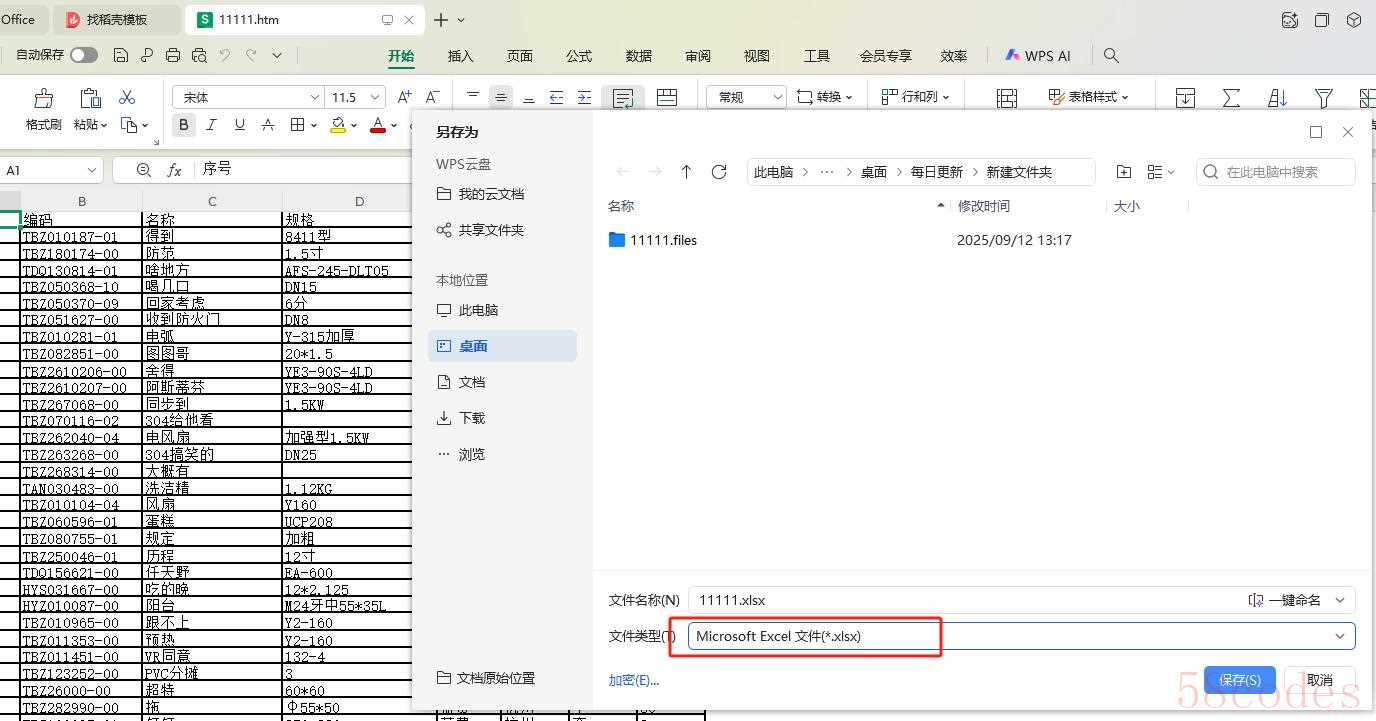1376x721 pixels.
Task: Switch to the 插入 ribbon tab
Action: pos(460,56)
